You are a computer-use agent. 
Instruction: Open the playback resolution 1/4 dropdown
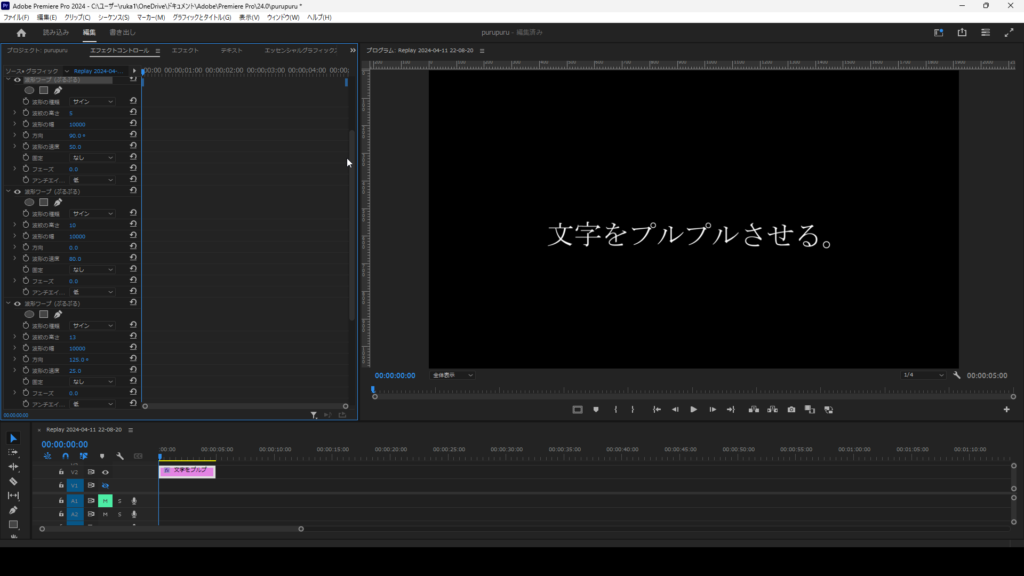923,375
